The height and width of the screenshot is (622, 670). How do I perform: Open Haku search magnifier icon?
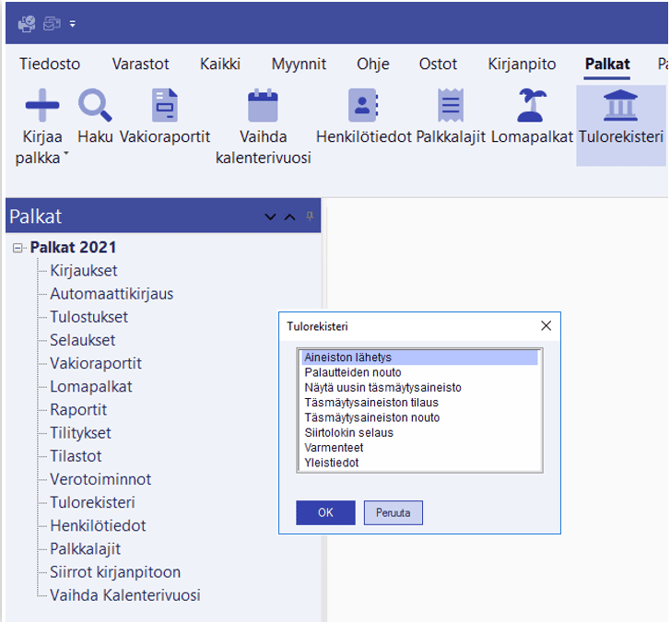click(95, 106)
